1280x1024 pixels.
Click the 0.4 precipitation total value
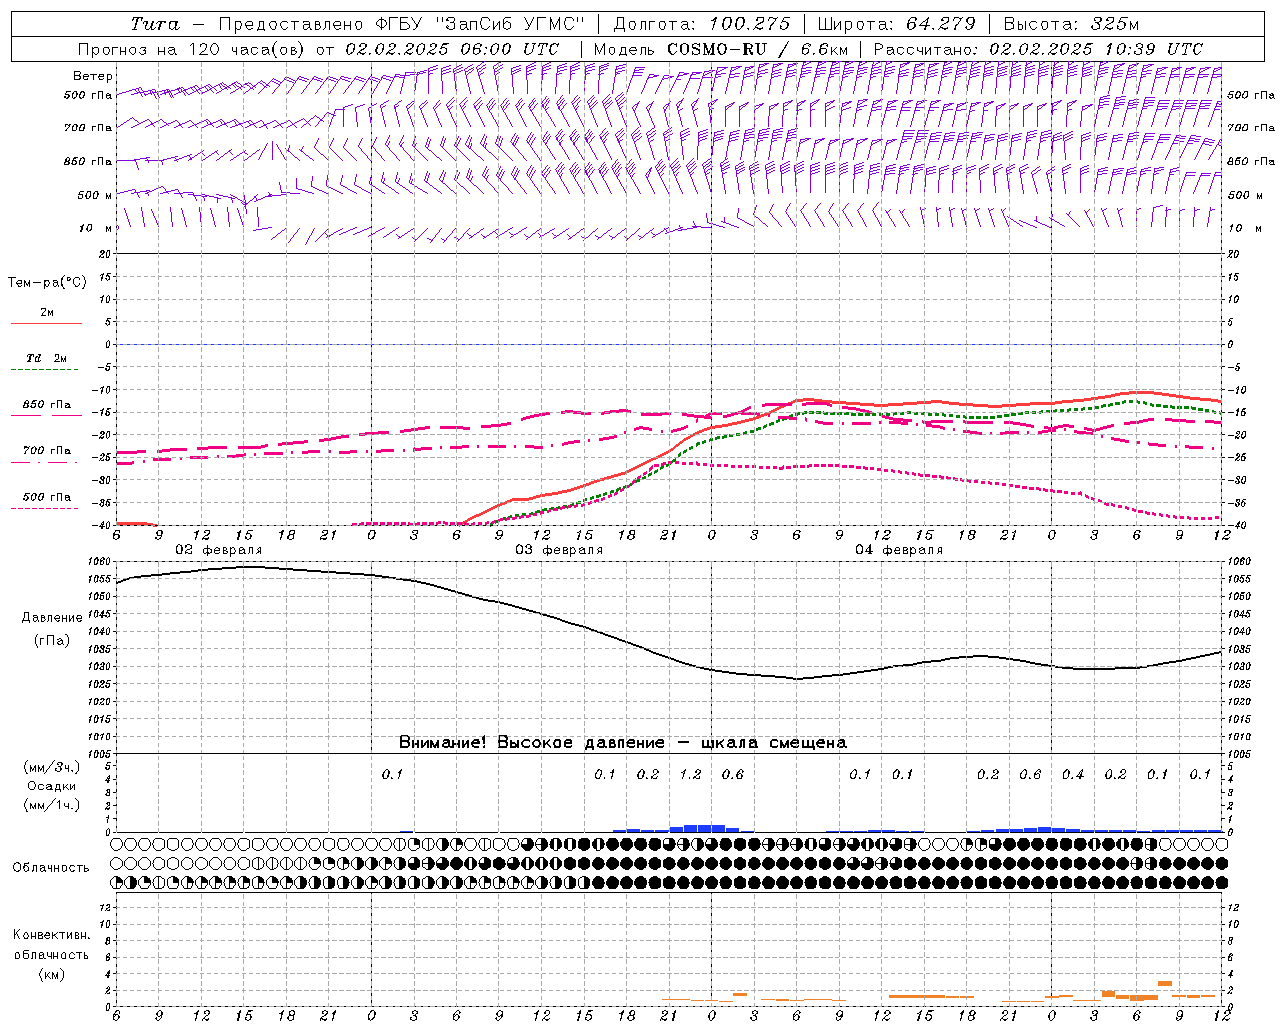click(x=1073, y=775)
